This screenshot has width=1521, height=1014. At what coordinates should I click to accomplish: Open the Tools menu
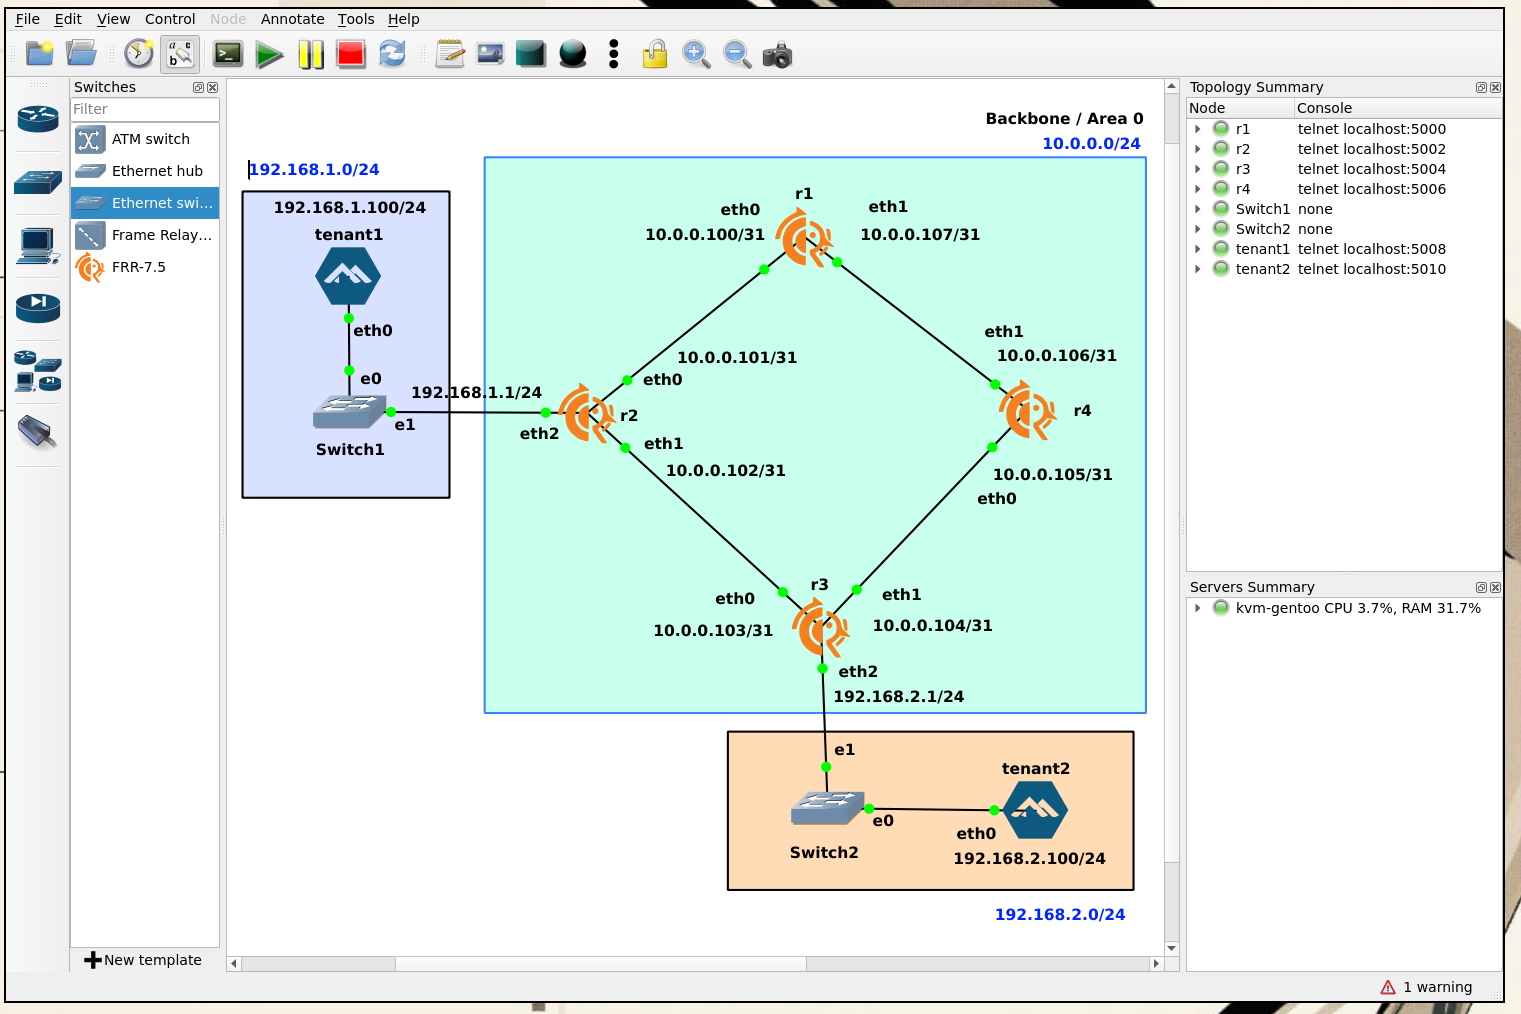(x=355, y=19)
